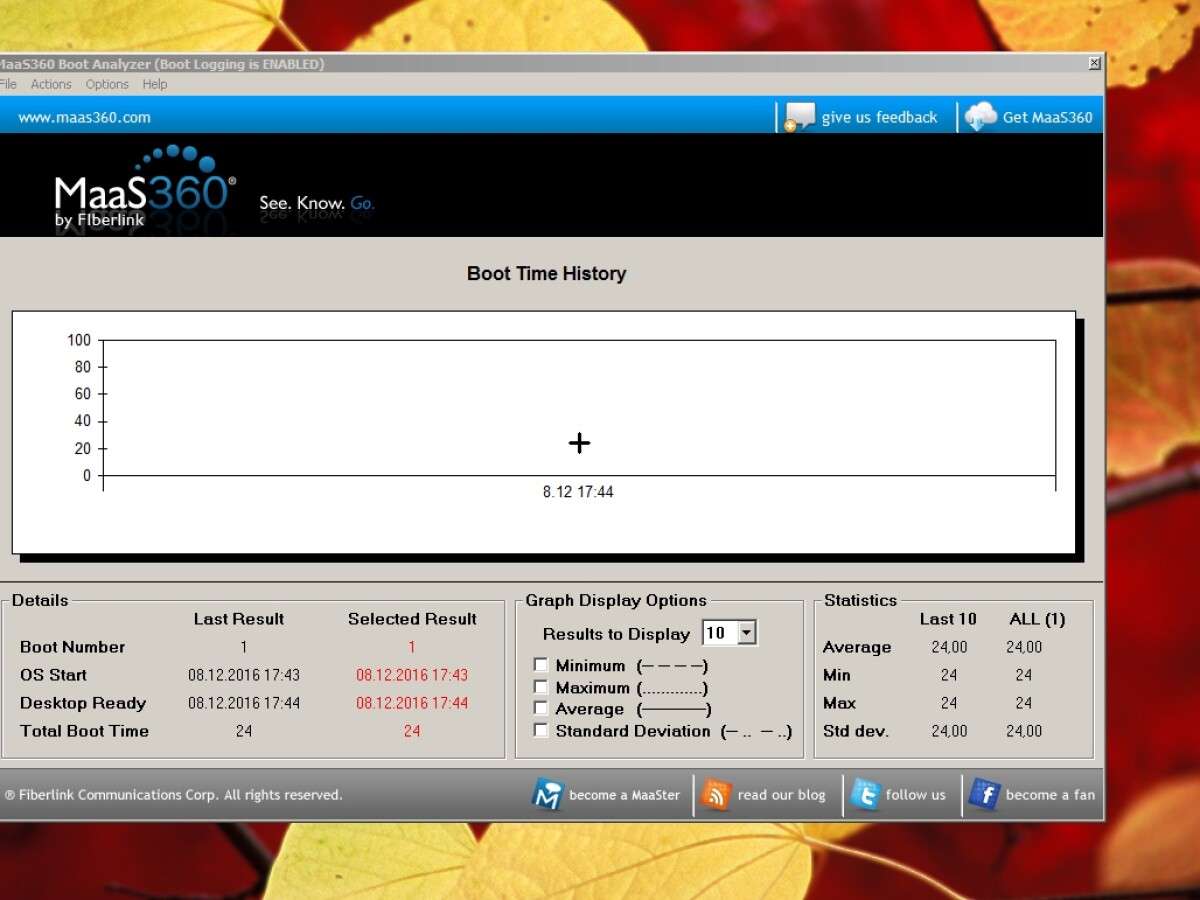Open the Options menu
Screen dimensions: 1200x900
point(107,85)
